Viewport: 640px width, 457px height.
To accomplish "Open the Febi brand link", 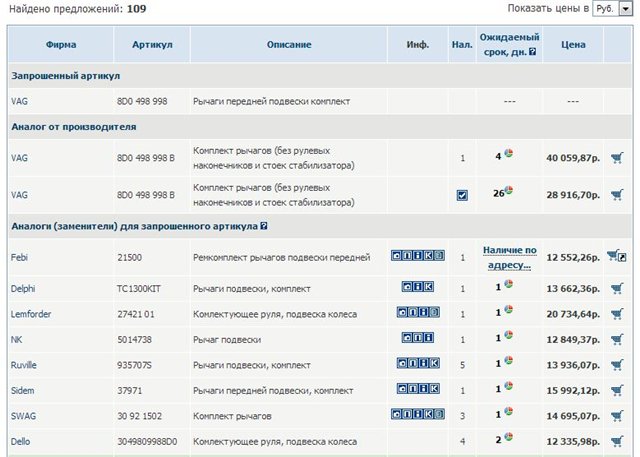I will click(x=19, y=257).
